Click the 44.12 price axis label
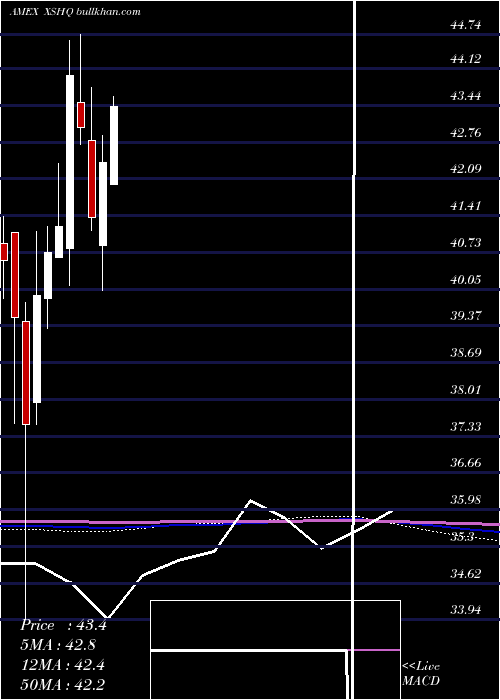Screen dimensions: 500x700 (x=466, y=58)
